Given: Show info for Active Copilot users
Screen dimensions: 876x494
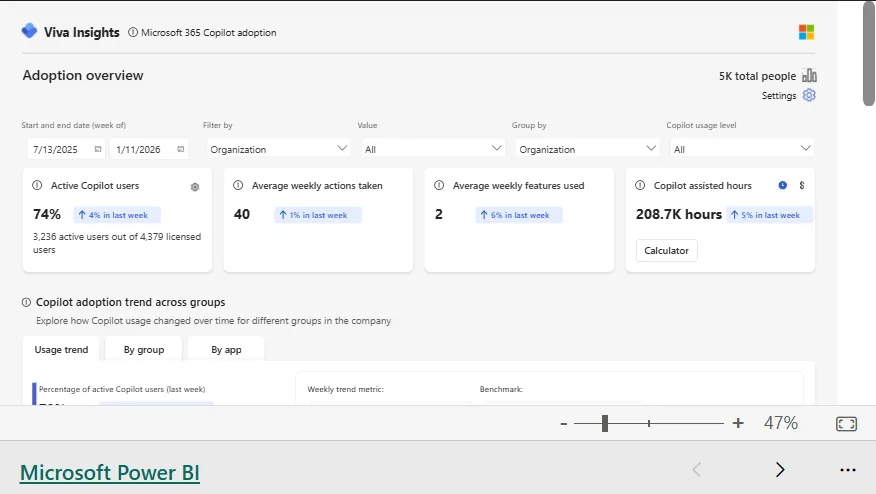Looking at the screenshot, I should click(37, 185).
